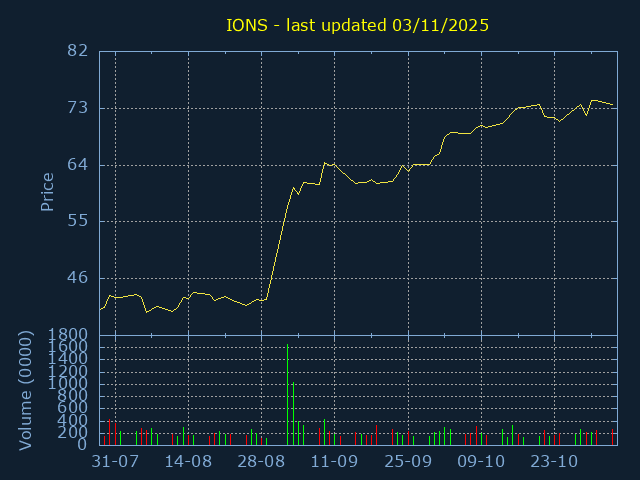The image size is (640, 480).
Task: Click the last red volume bar at right edge
Action: [x=612, y=437]
